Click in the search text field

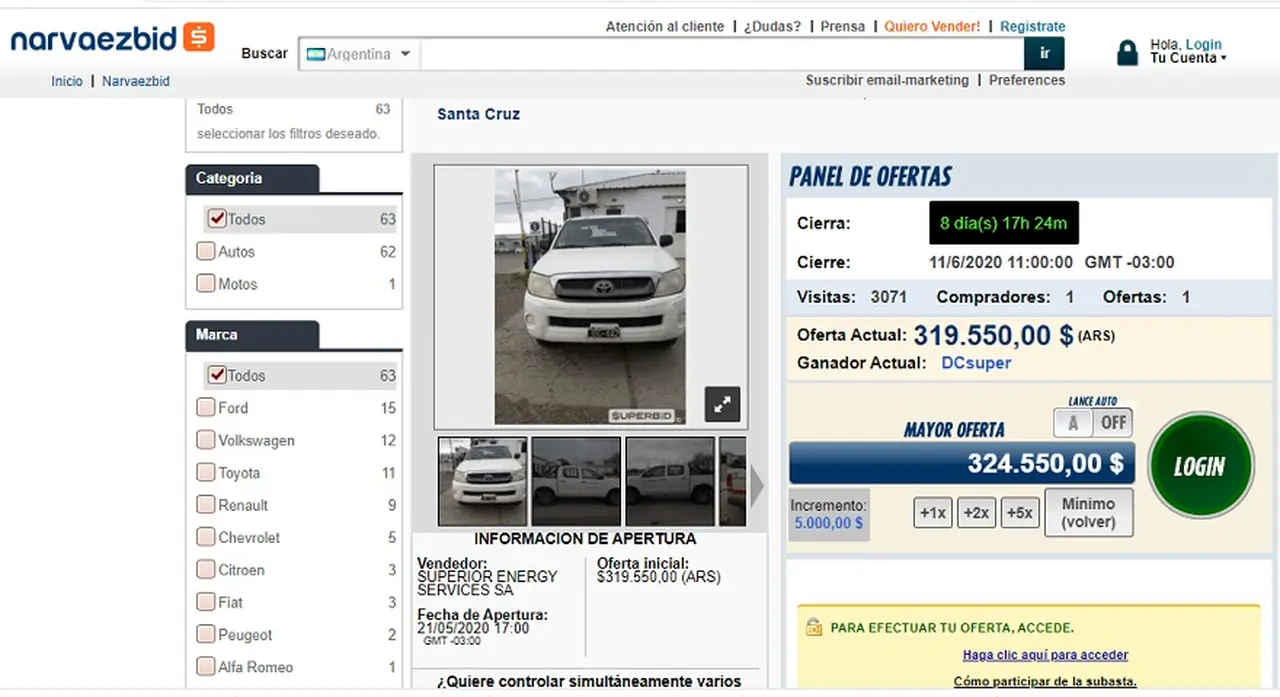(722, 54)
